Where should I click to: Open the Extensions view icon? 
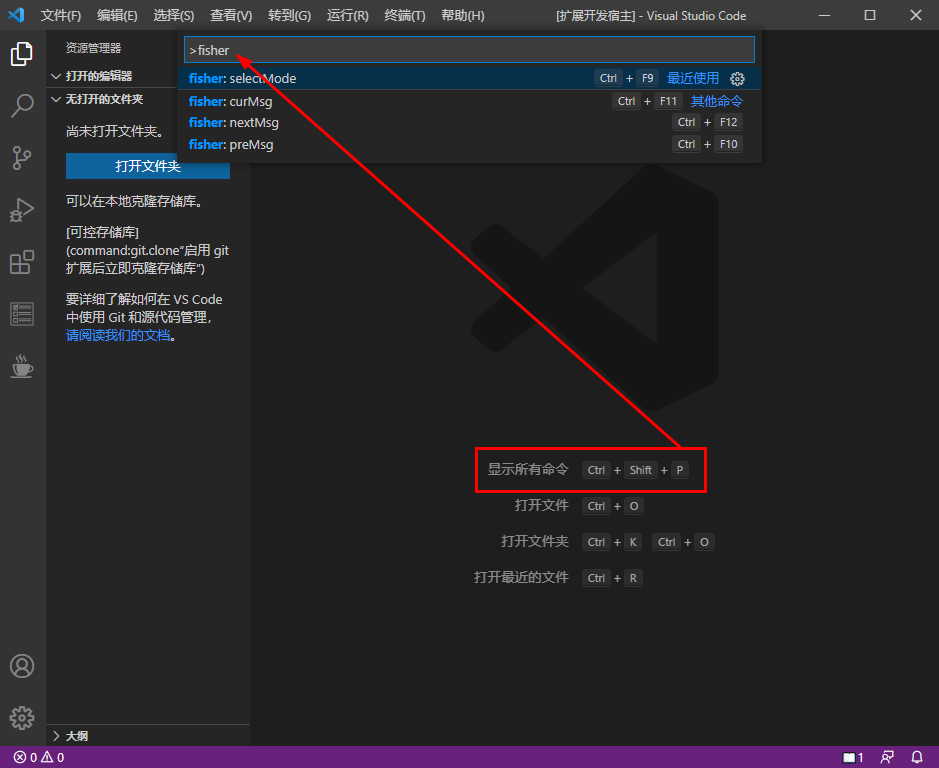click(x=22, y=262)
